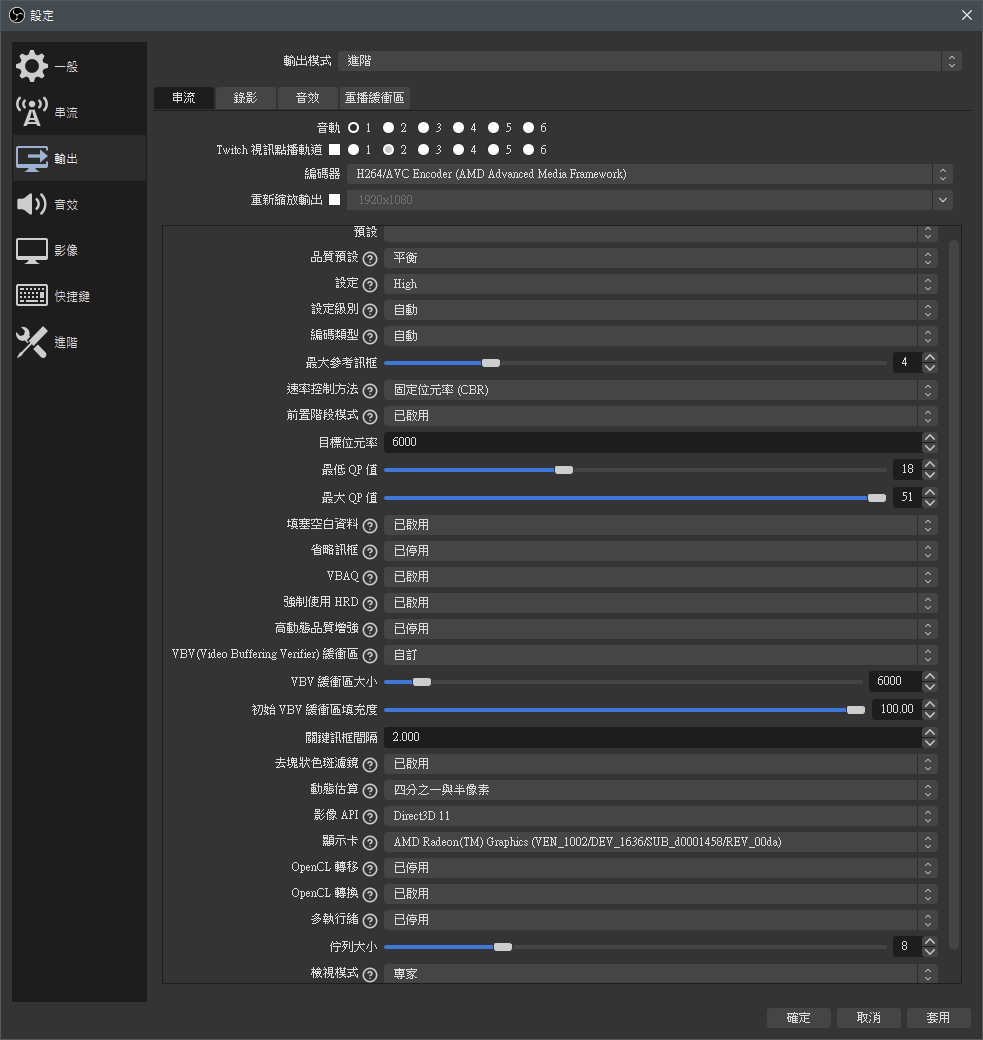Image resolution: width=983 pixels, height=1040 pixels.
Task: Click the encoder settings vertical scrollbar
Action: 954,595
